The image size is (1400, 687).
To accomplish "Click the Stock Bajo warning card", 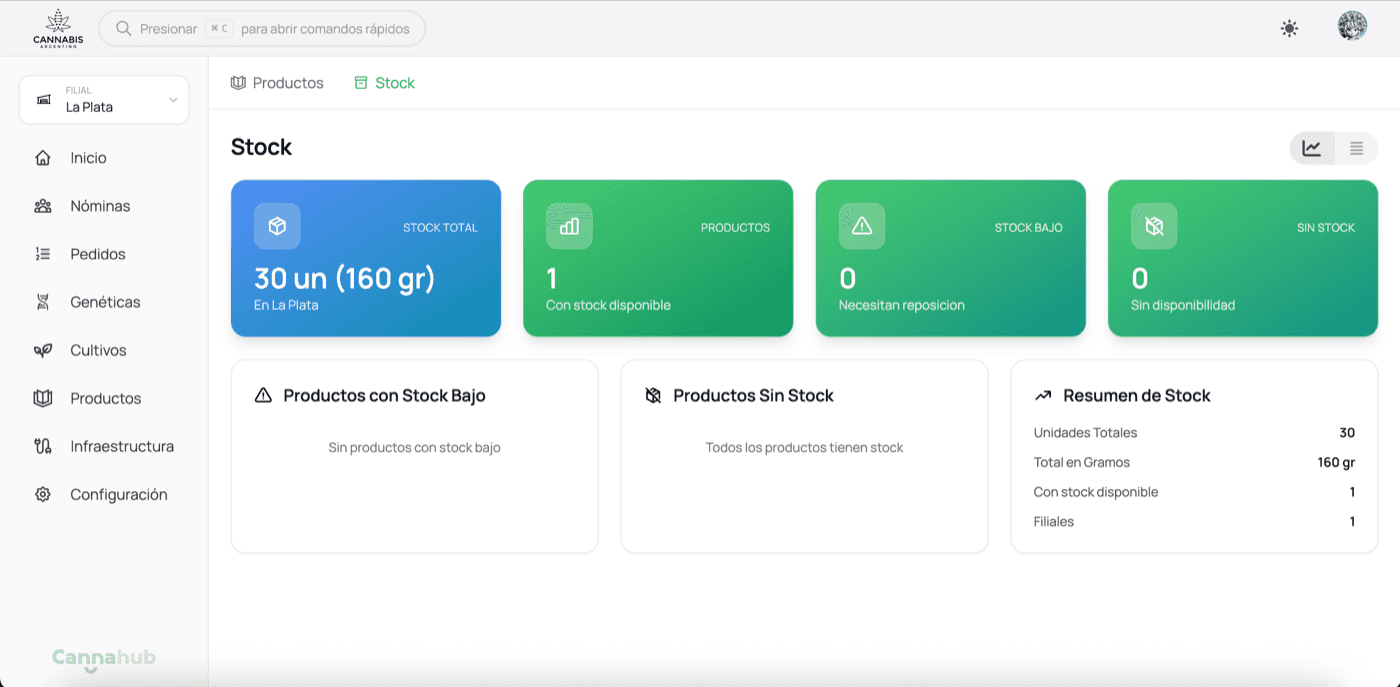I will [950, 258].
